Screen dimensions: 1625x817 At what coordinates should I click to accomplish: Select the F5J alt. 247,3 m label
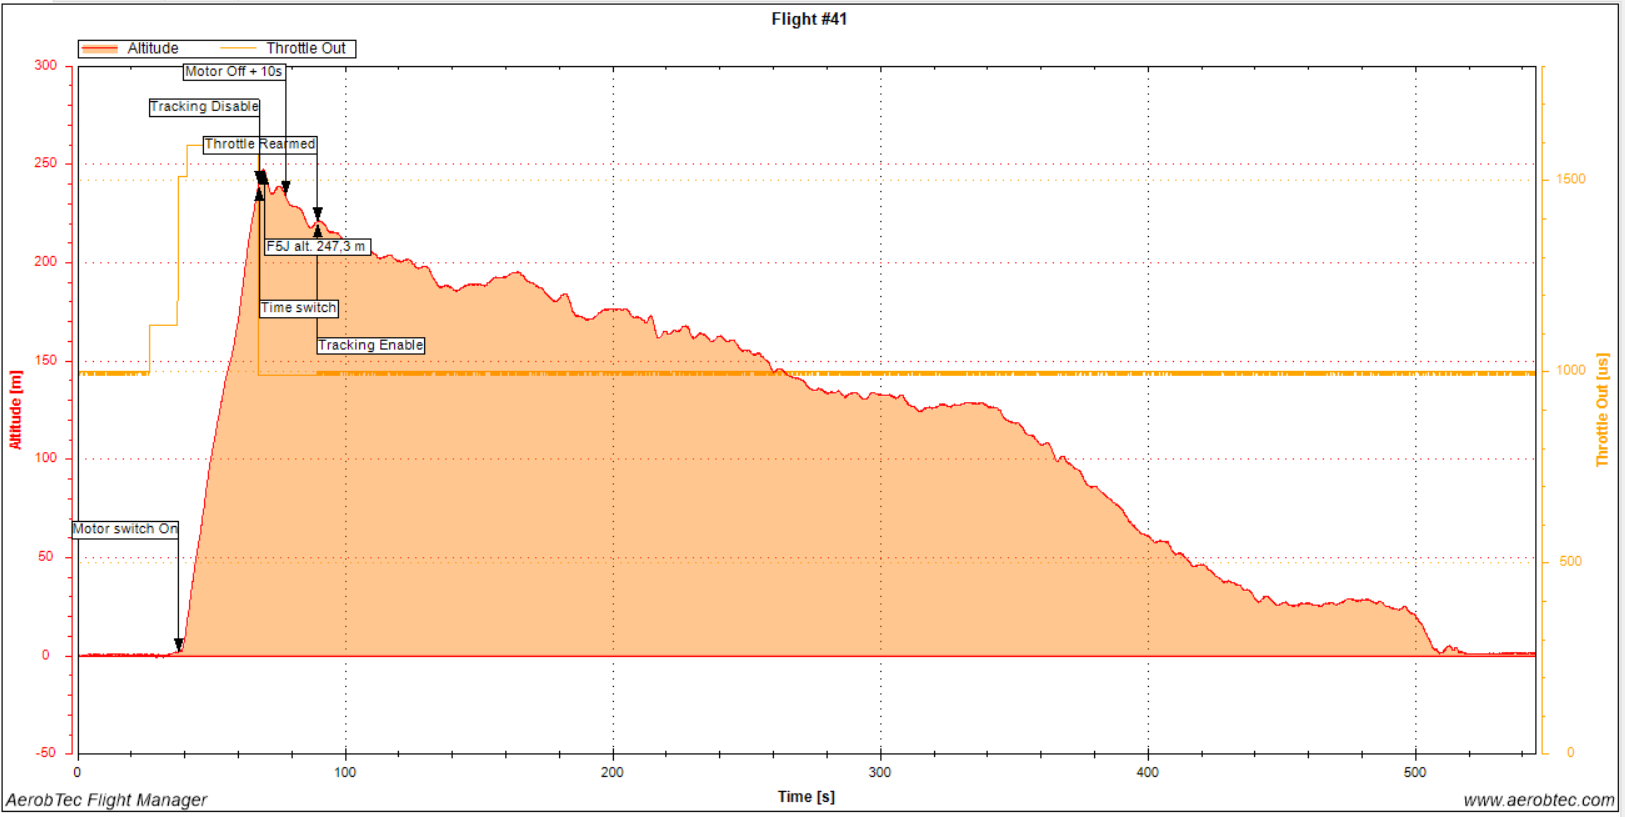[317, 246]
